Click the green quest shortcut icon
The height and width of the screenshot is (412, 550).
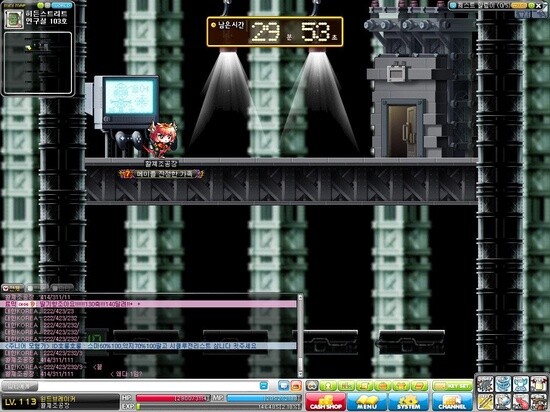click(x=364, y=386)
